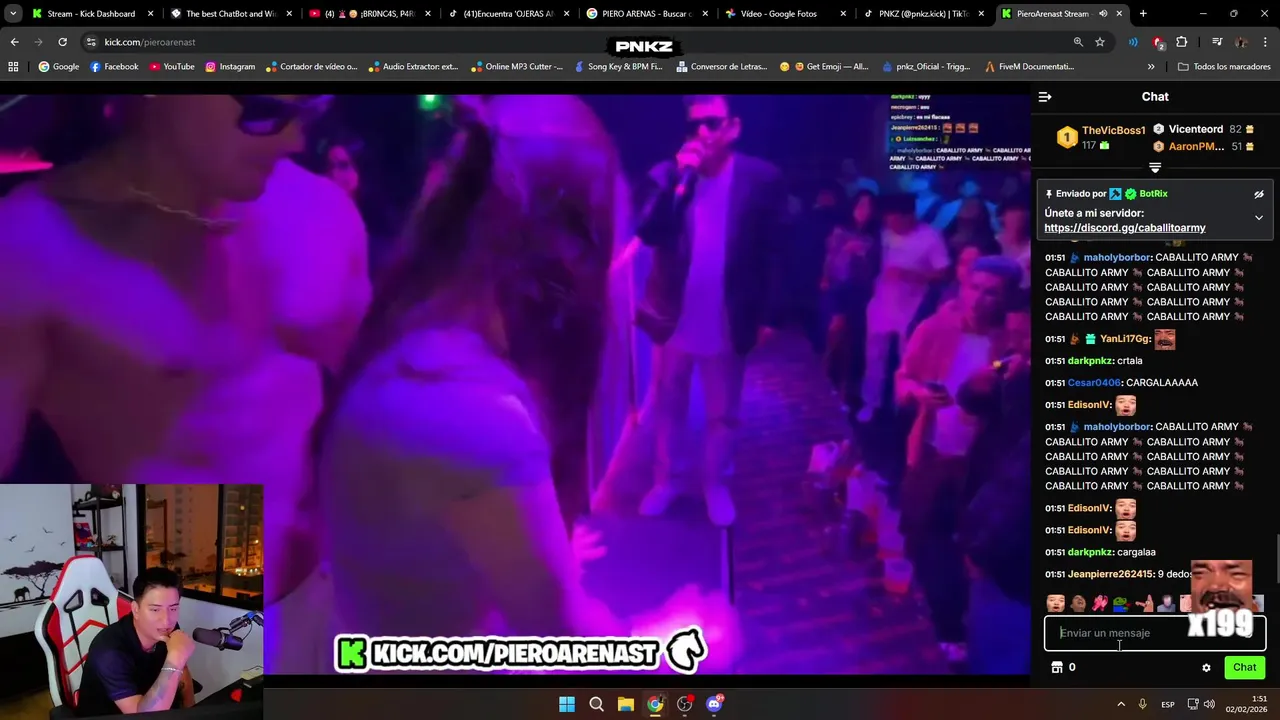
Task: Open chat settings gear icon
Action: (x=1206, y=667)
